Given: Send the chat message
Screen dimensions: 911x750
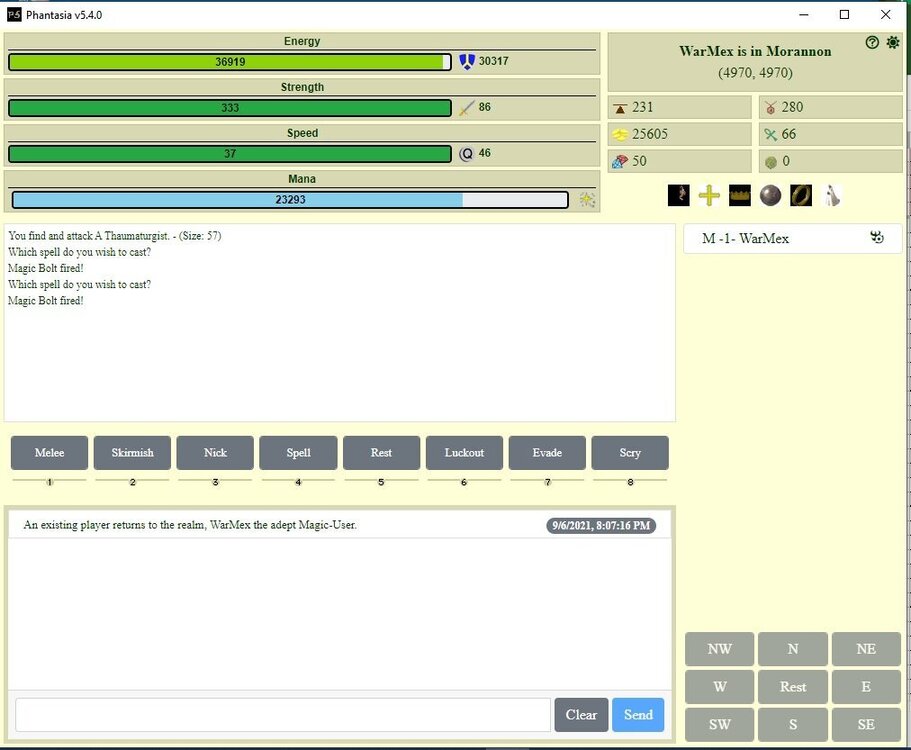Looking at the screenshot, I should pos(637,715).
